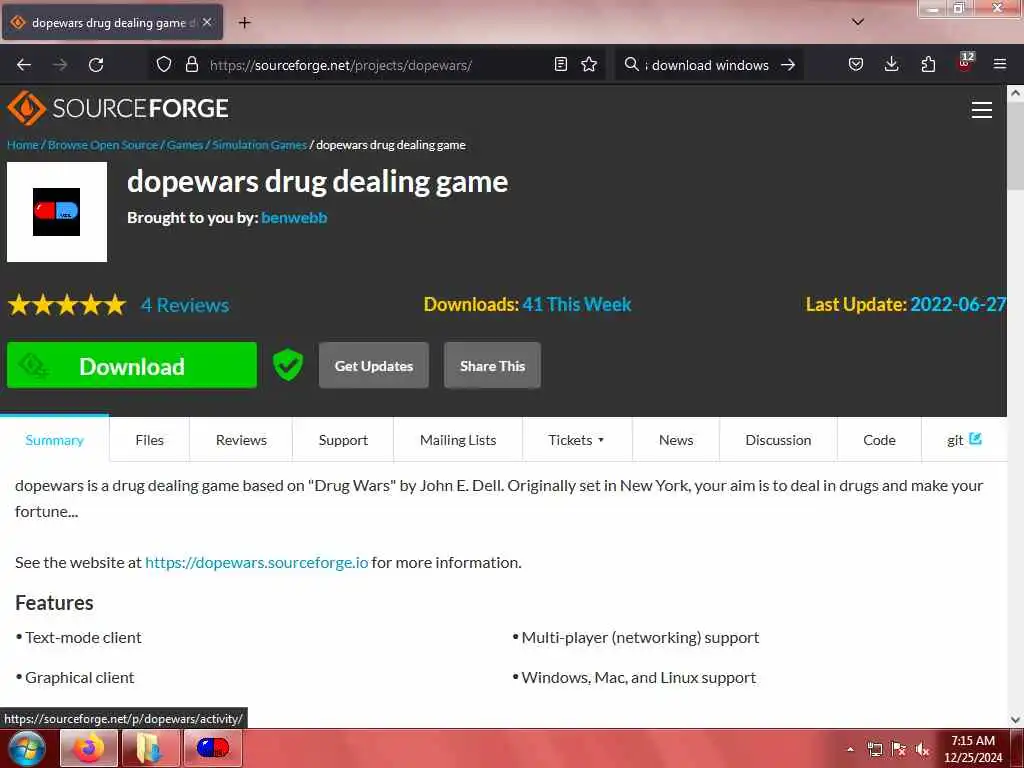Open the Windows Start button

[26, 748]
